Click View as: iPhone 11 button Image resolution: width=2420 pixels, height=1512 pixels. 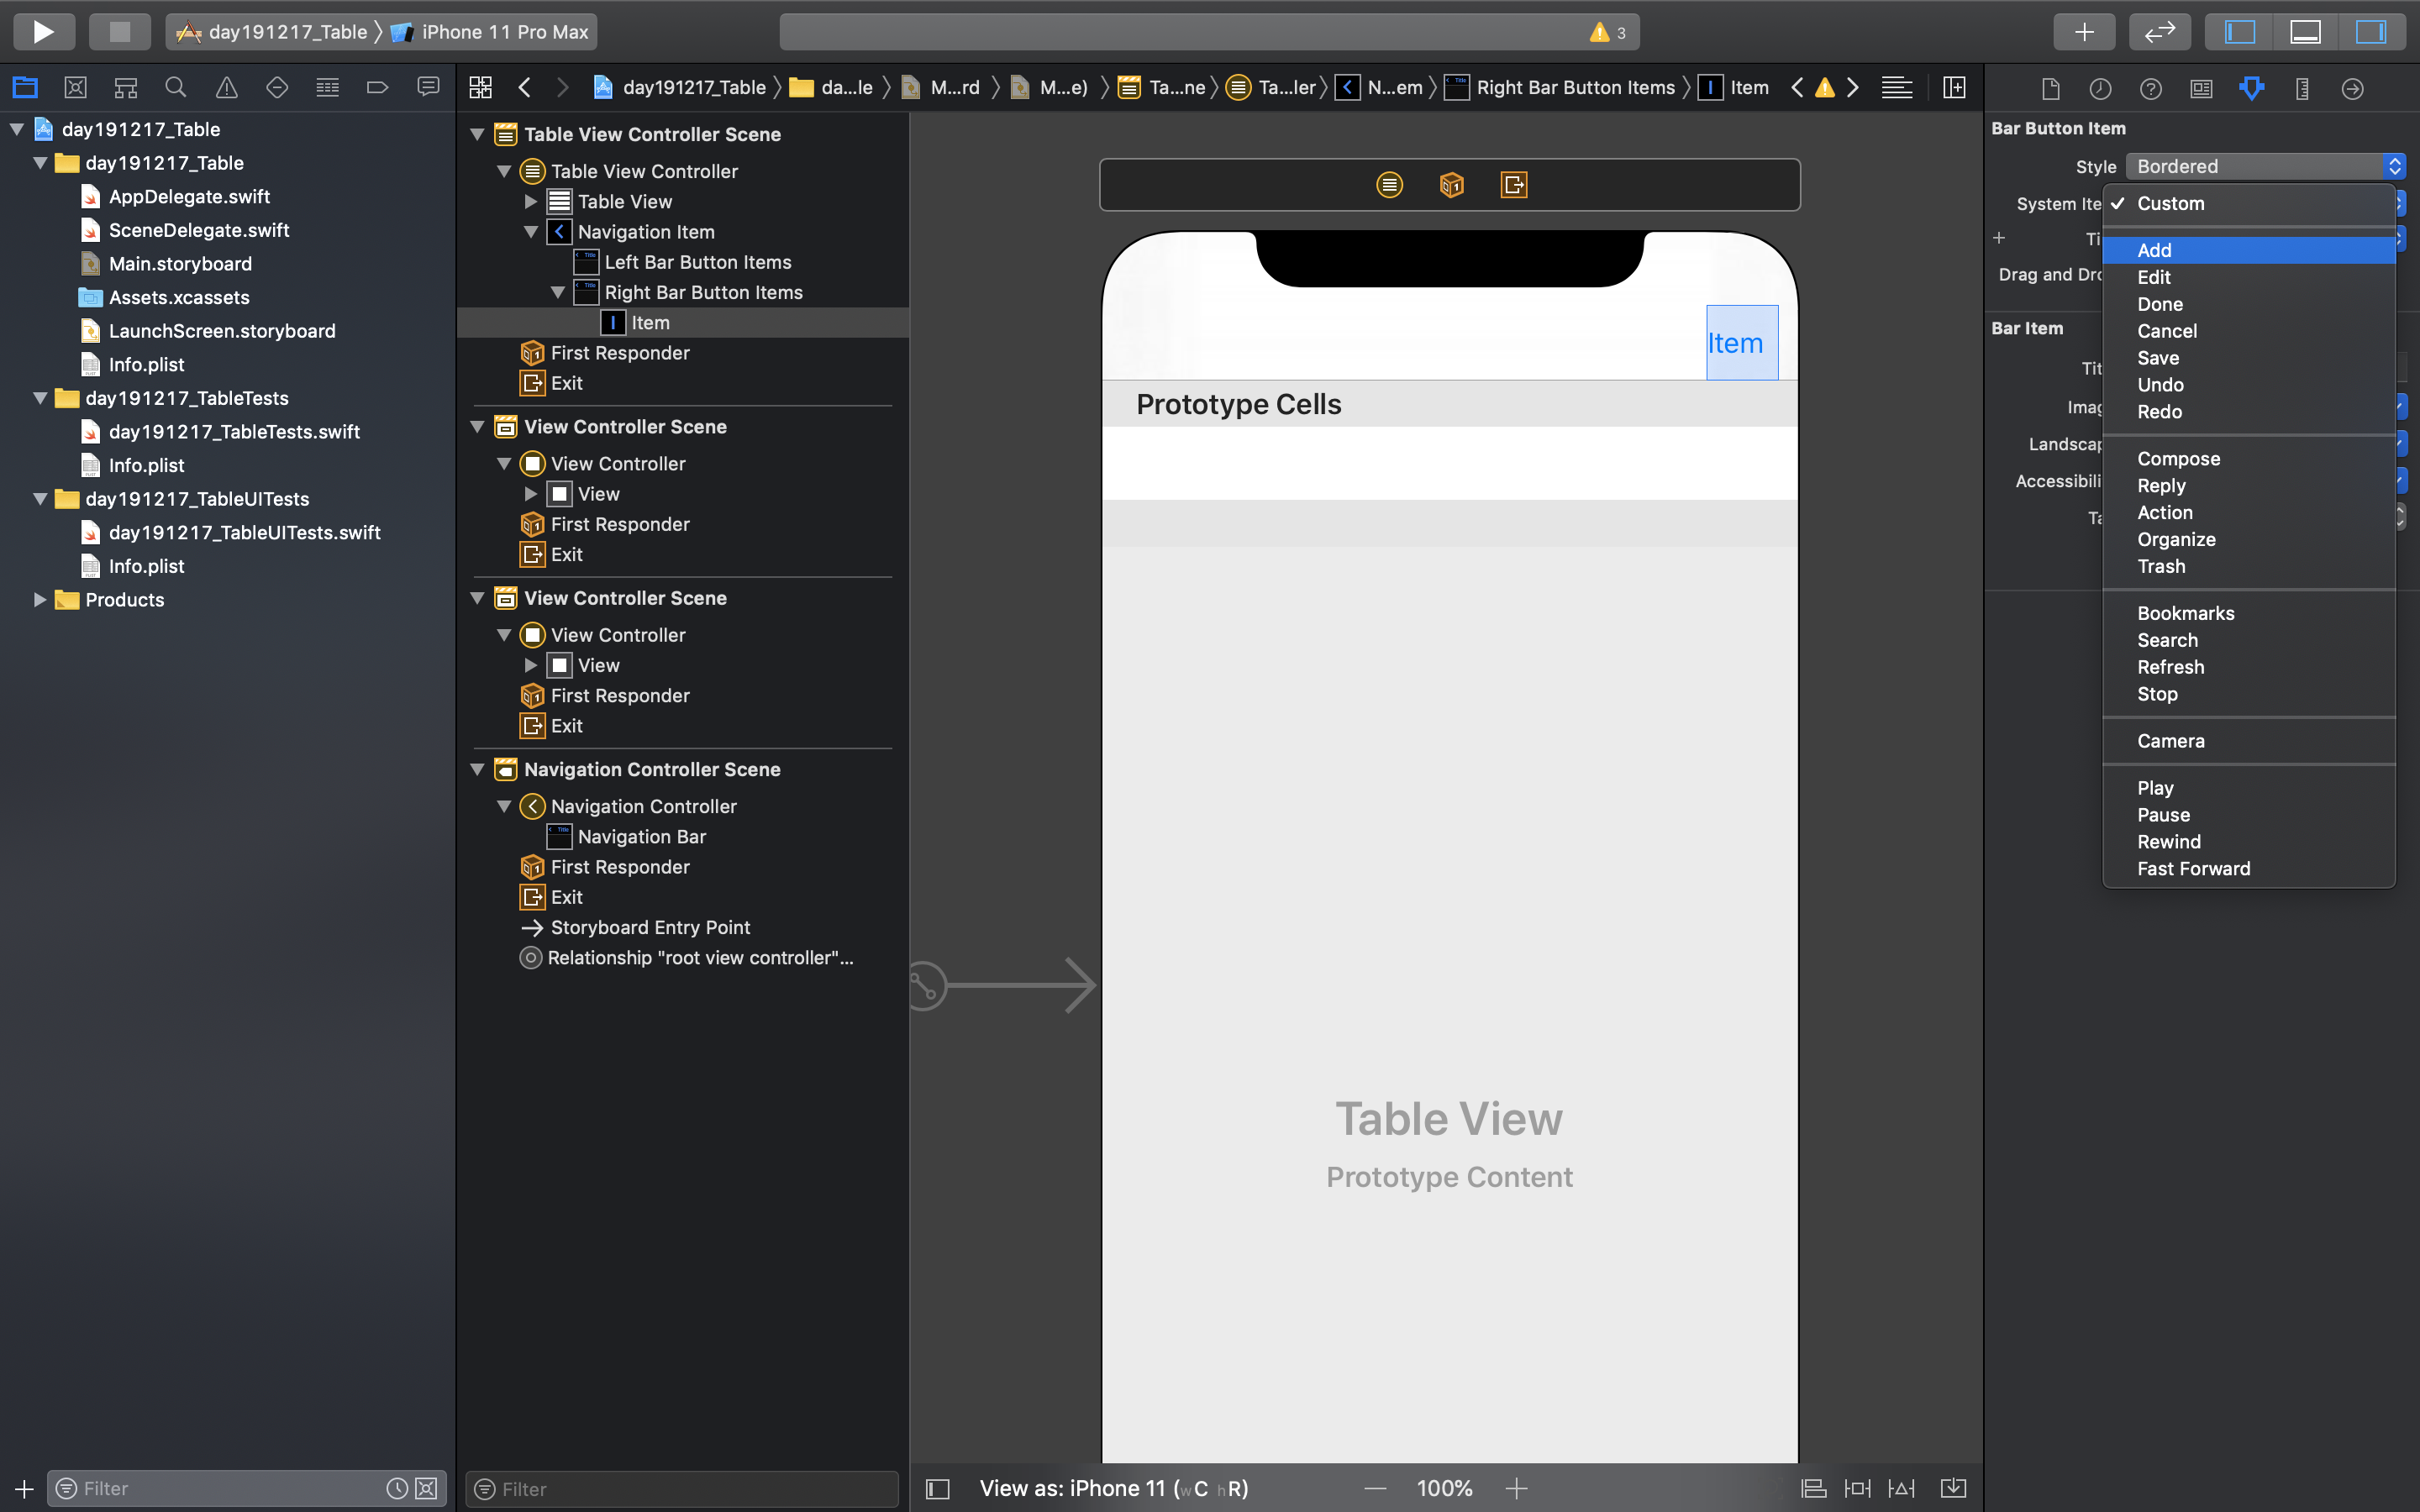(x=1113, y=1488)
